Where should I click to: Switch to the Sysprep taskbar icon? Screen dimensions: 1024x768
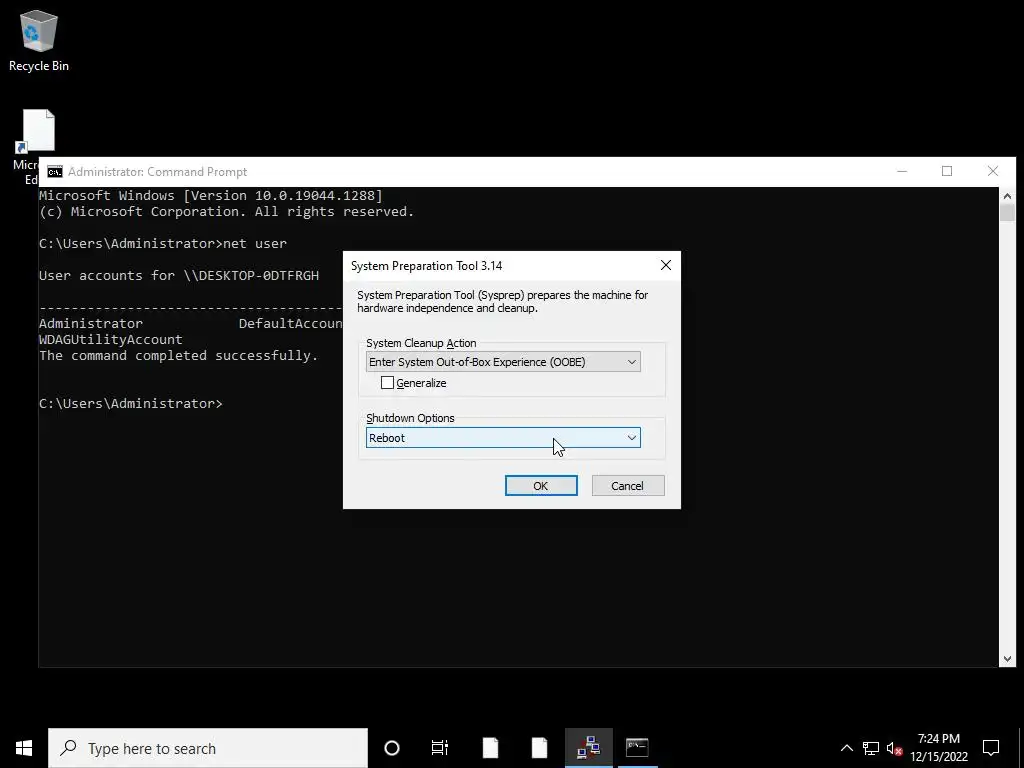[x=588, y=748]
